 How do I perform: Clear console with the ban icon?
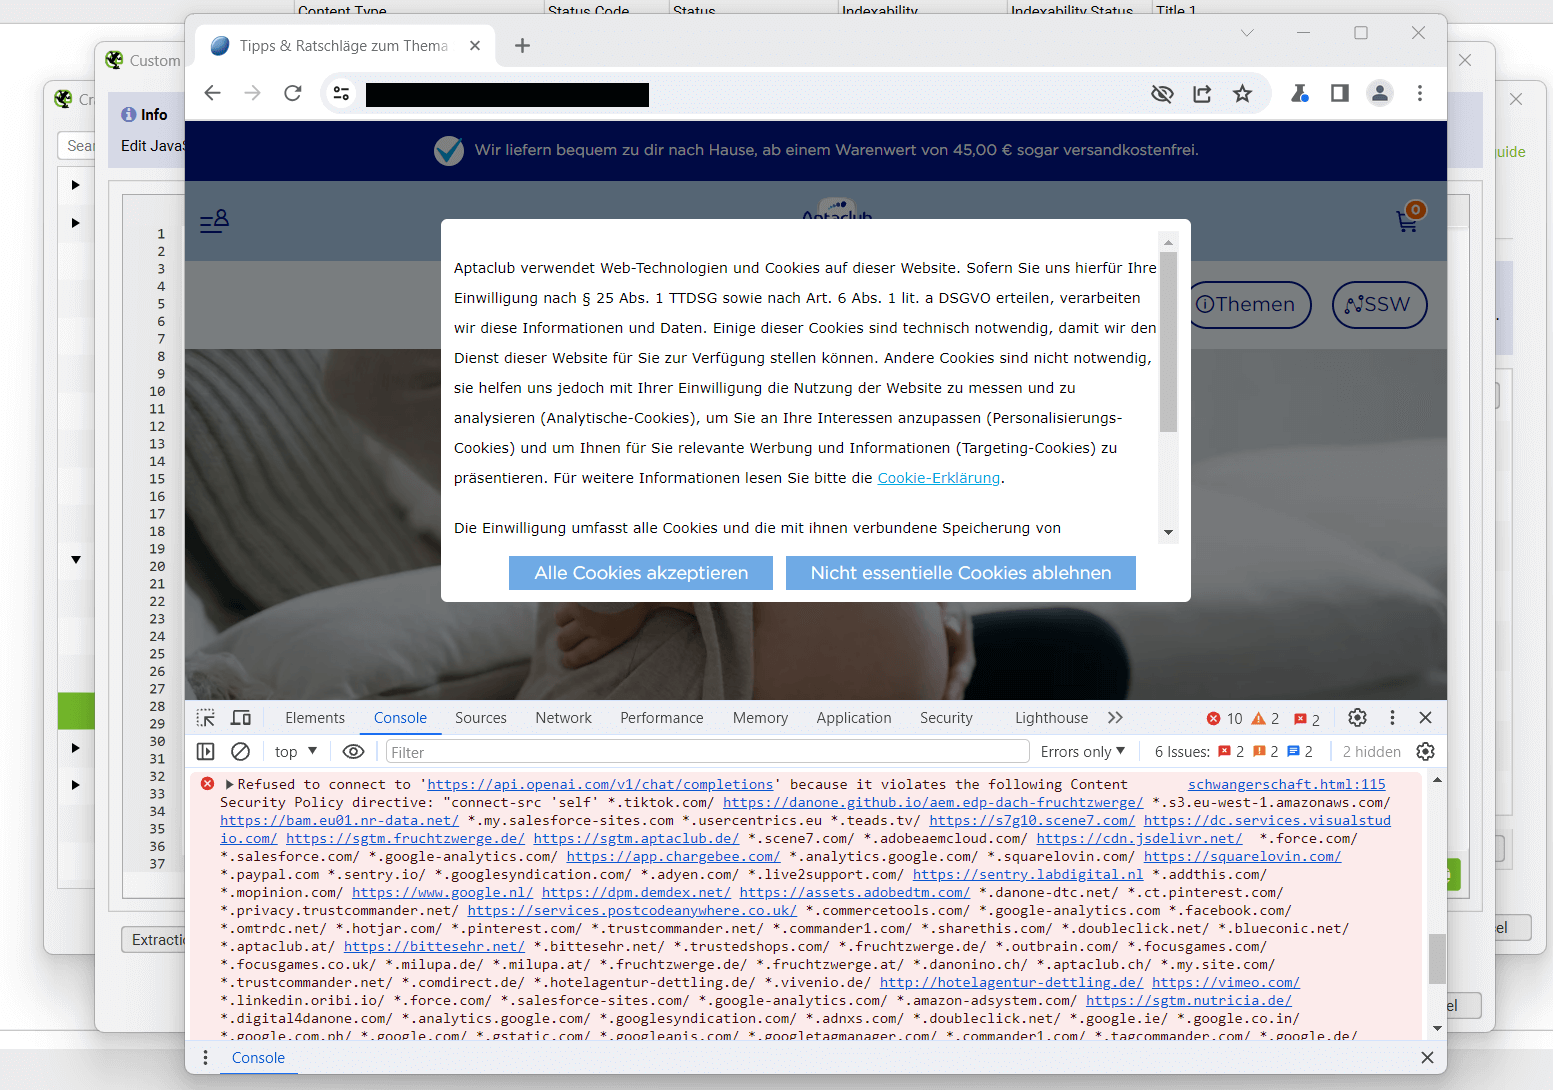coord(240,752)
